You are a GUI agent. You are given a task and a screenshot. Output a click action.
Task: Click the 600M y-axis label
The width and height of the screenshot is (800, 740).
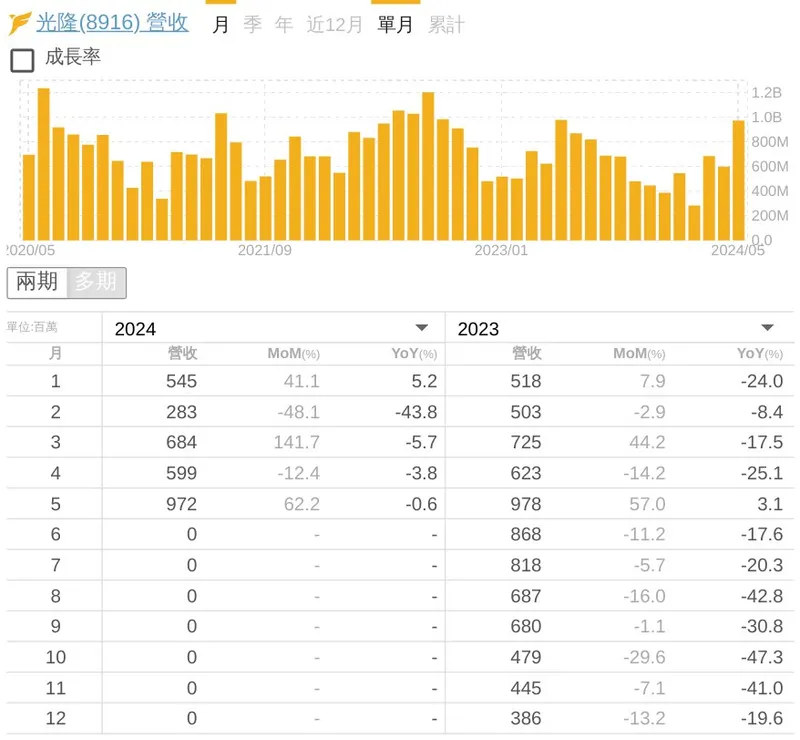pos(769,166)
